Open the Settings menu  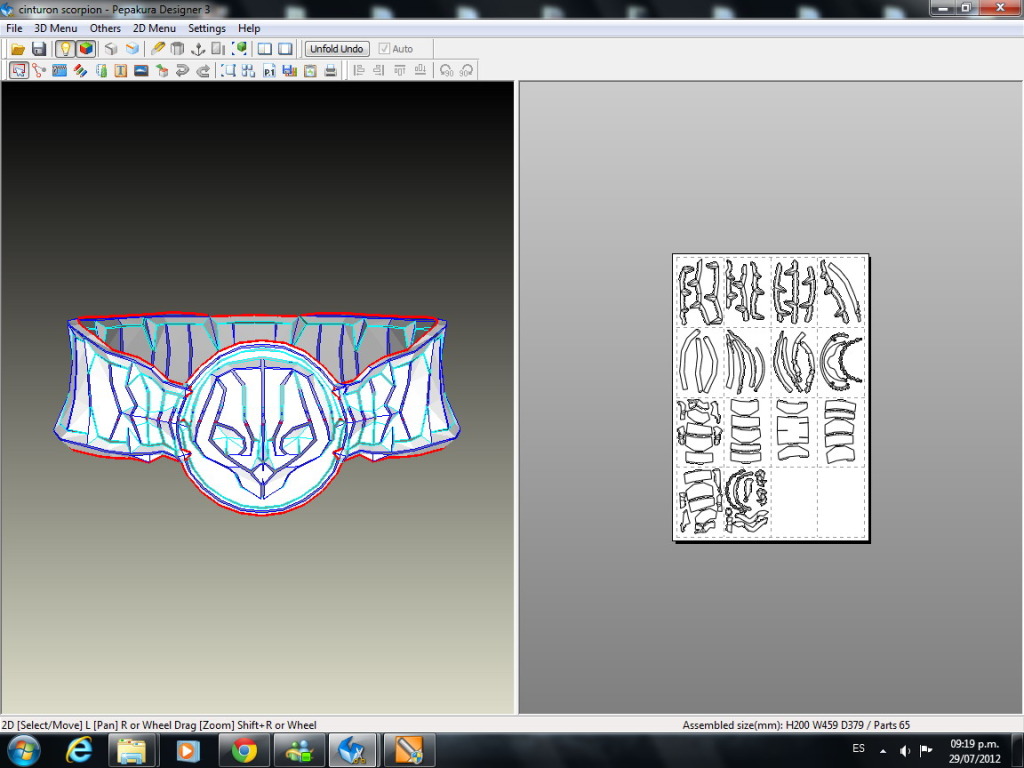(x=206, y=28)
